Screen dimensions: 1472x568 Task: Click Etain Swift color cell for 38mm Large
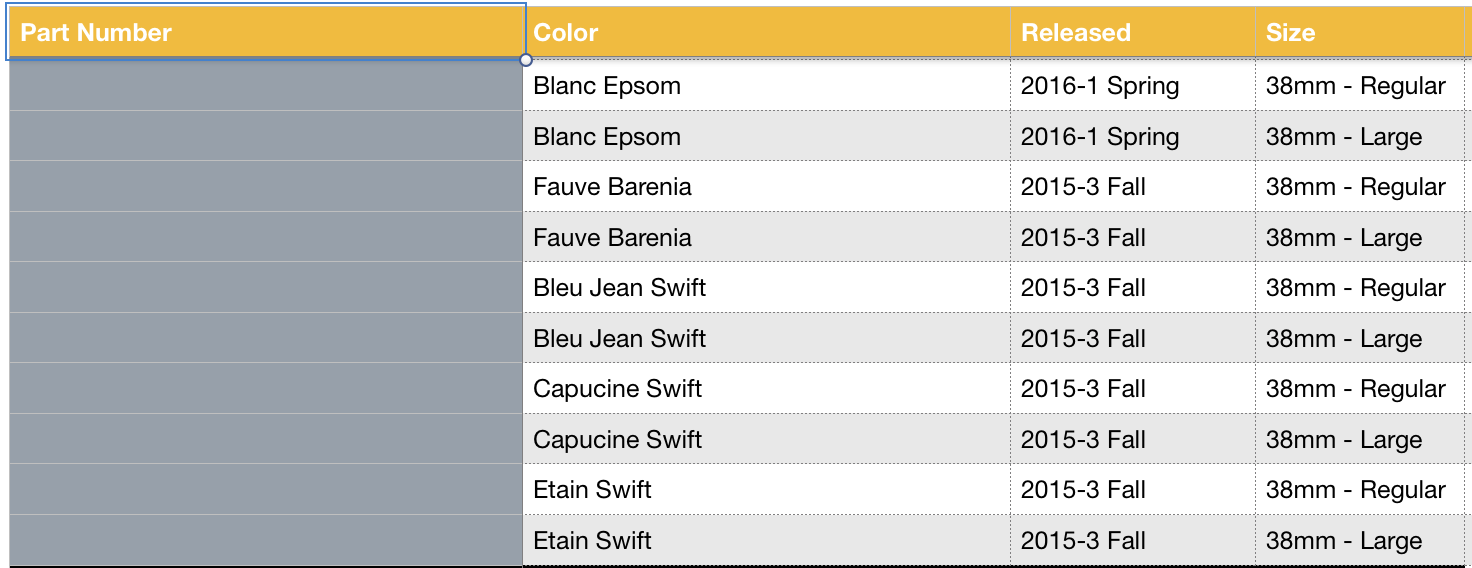766,541
